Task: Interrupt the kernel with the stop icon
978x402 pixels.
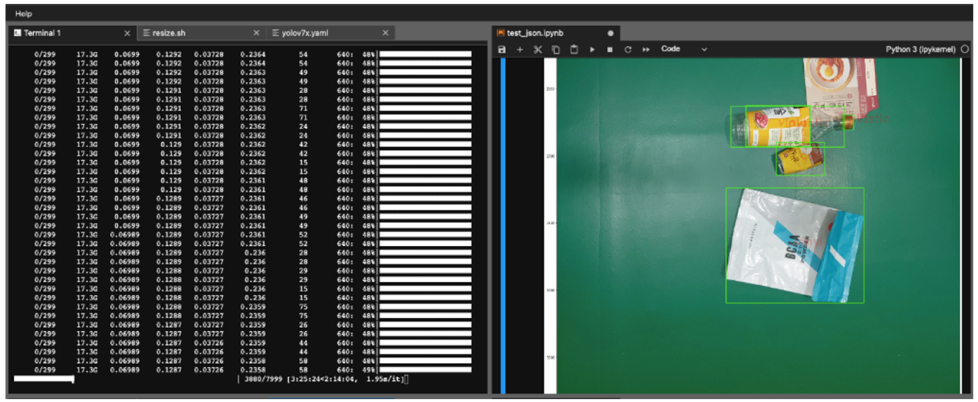Action: tap(610, 49)
